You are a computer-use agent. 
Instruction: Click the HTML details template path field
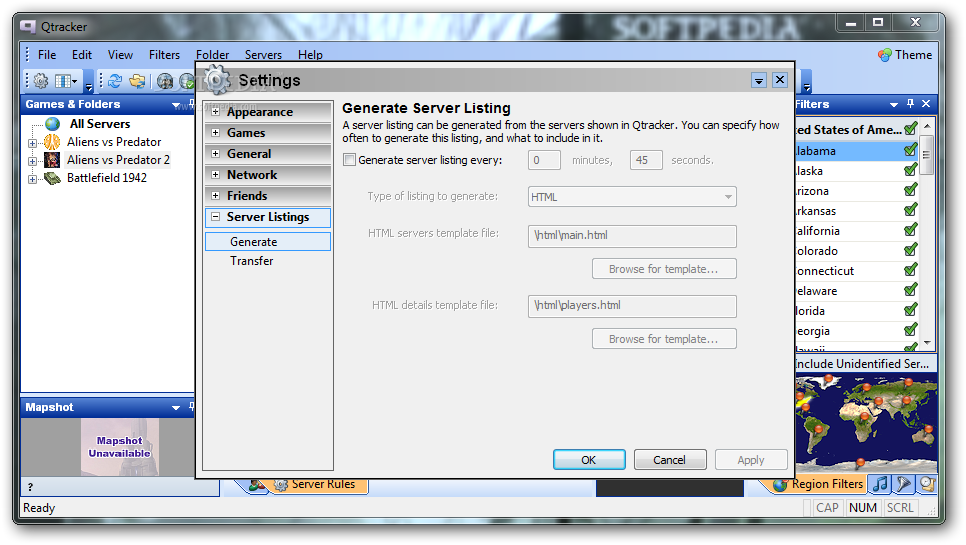tap(632, 306)
